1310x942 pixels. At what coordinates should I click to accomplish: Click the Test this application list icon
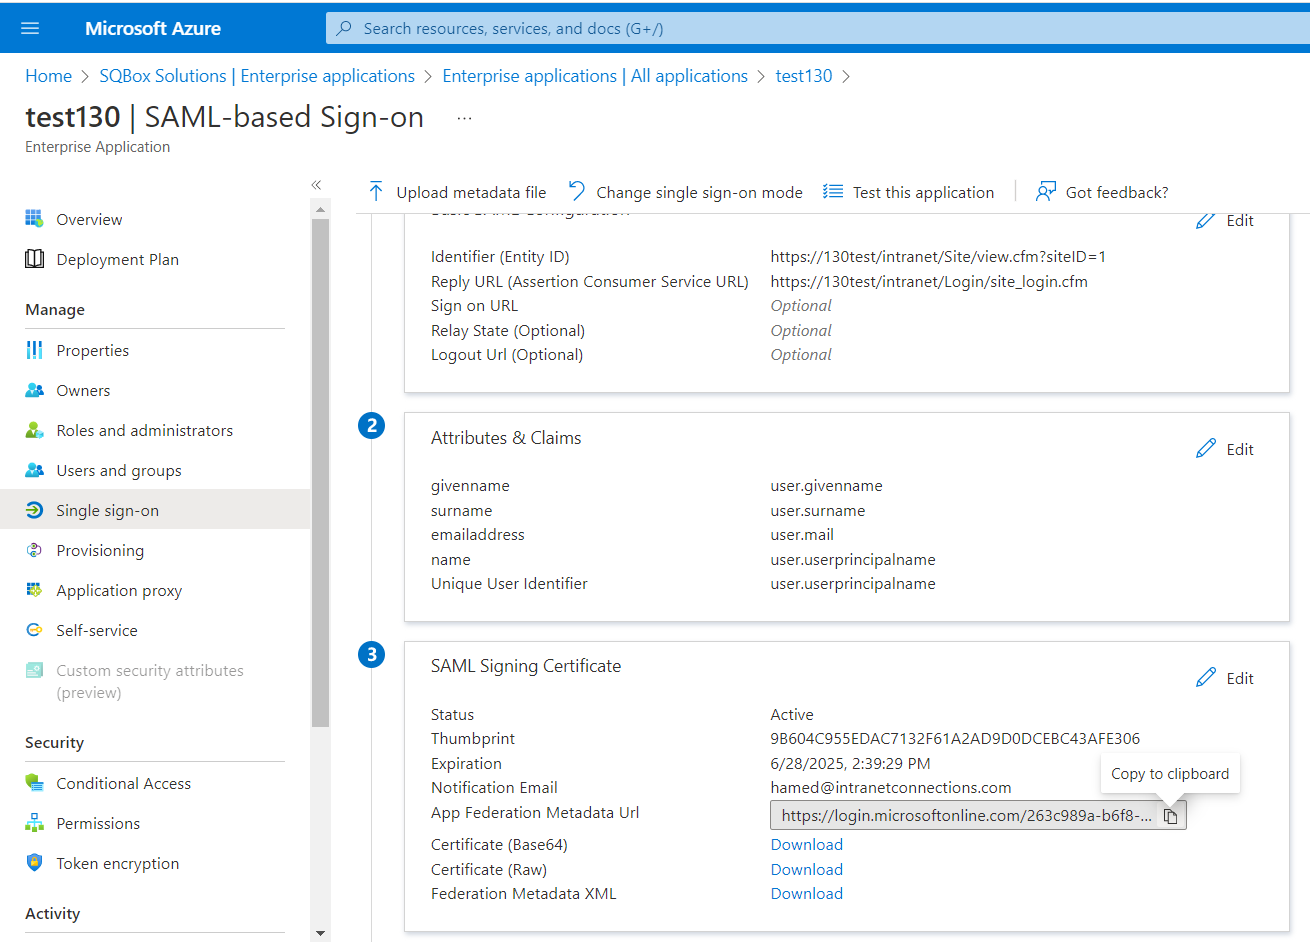(832, 192)
